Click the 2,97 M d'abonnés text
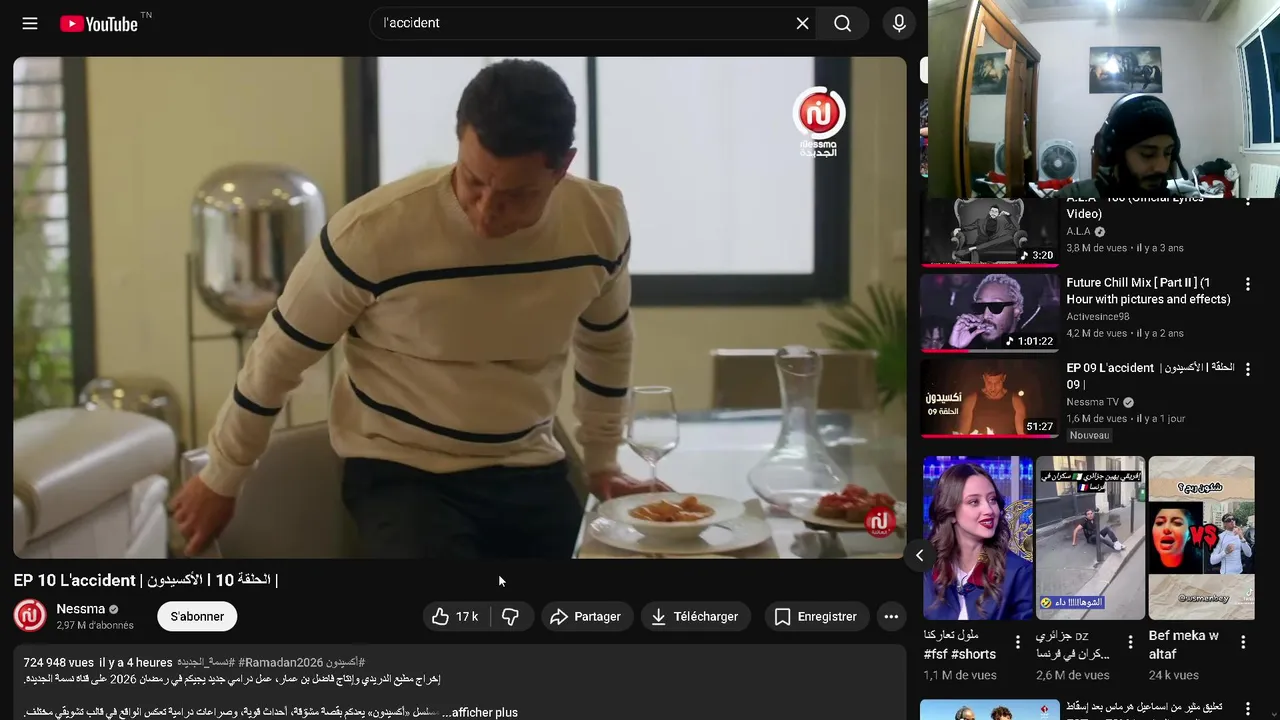Image resolution: width=1280 pixels, height=720 pixels. pos(95,625)
